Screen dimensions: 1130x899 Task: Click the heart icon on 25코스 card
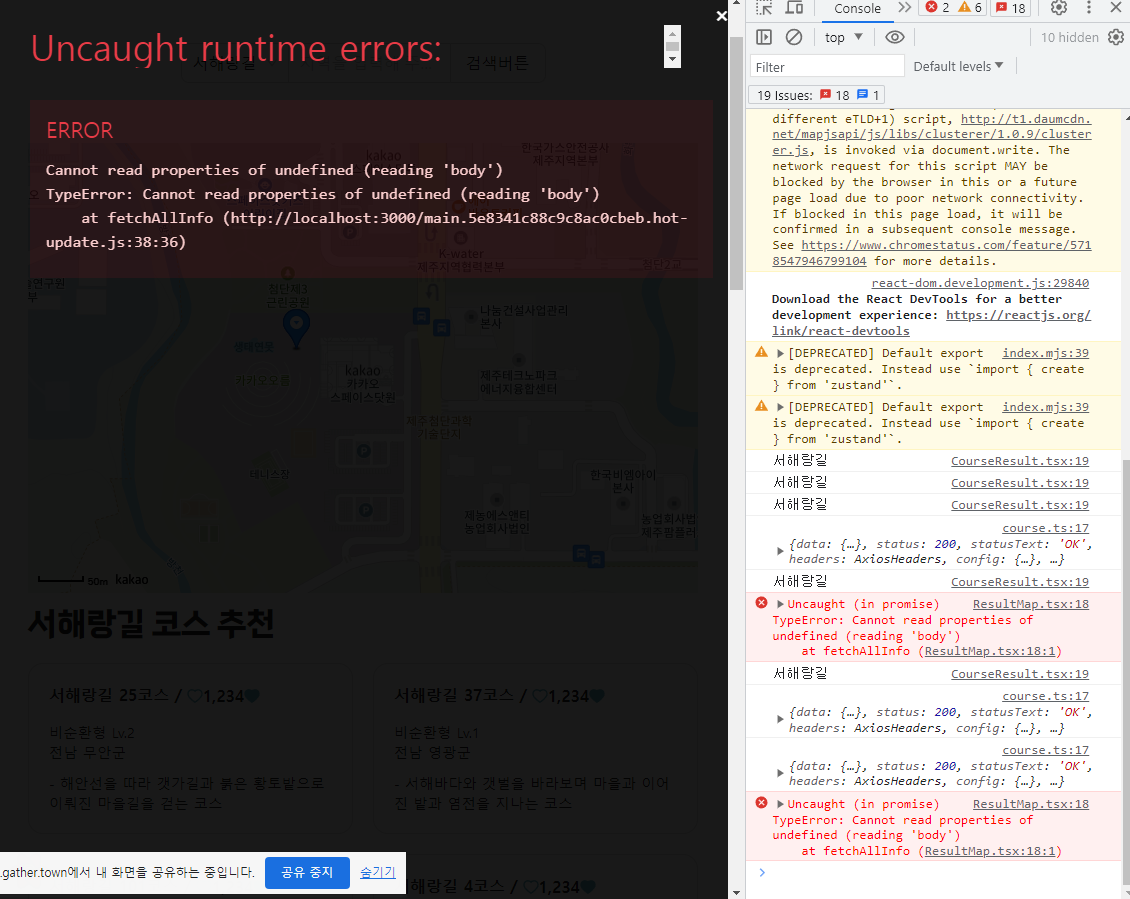click(x=195, y=696)
